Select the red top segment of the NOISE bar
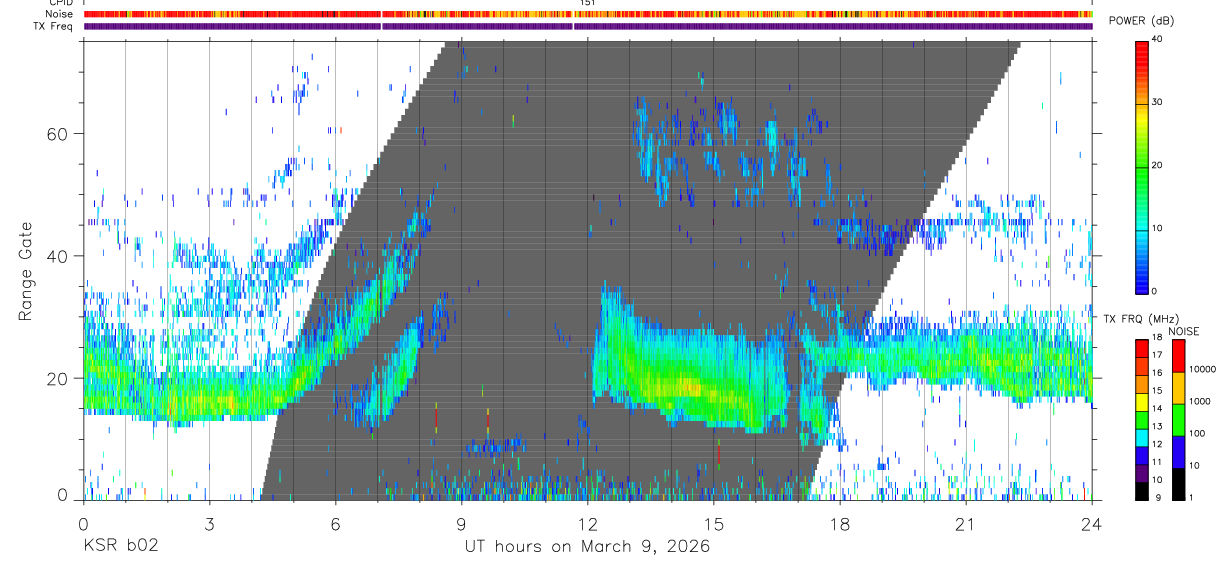 coord(1178,356)
